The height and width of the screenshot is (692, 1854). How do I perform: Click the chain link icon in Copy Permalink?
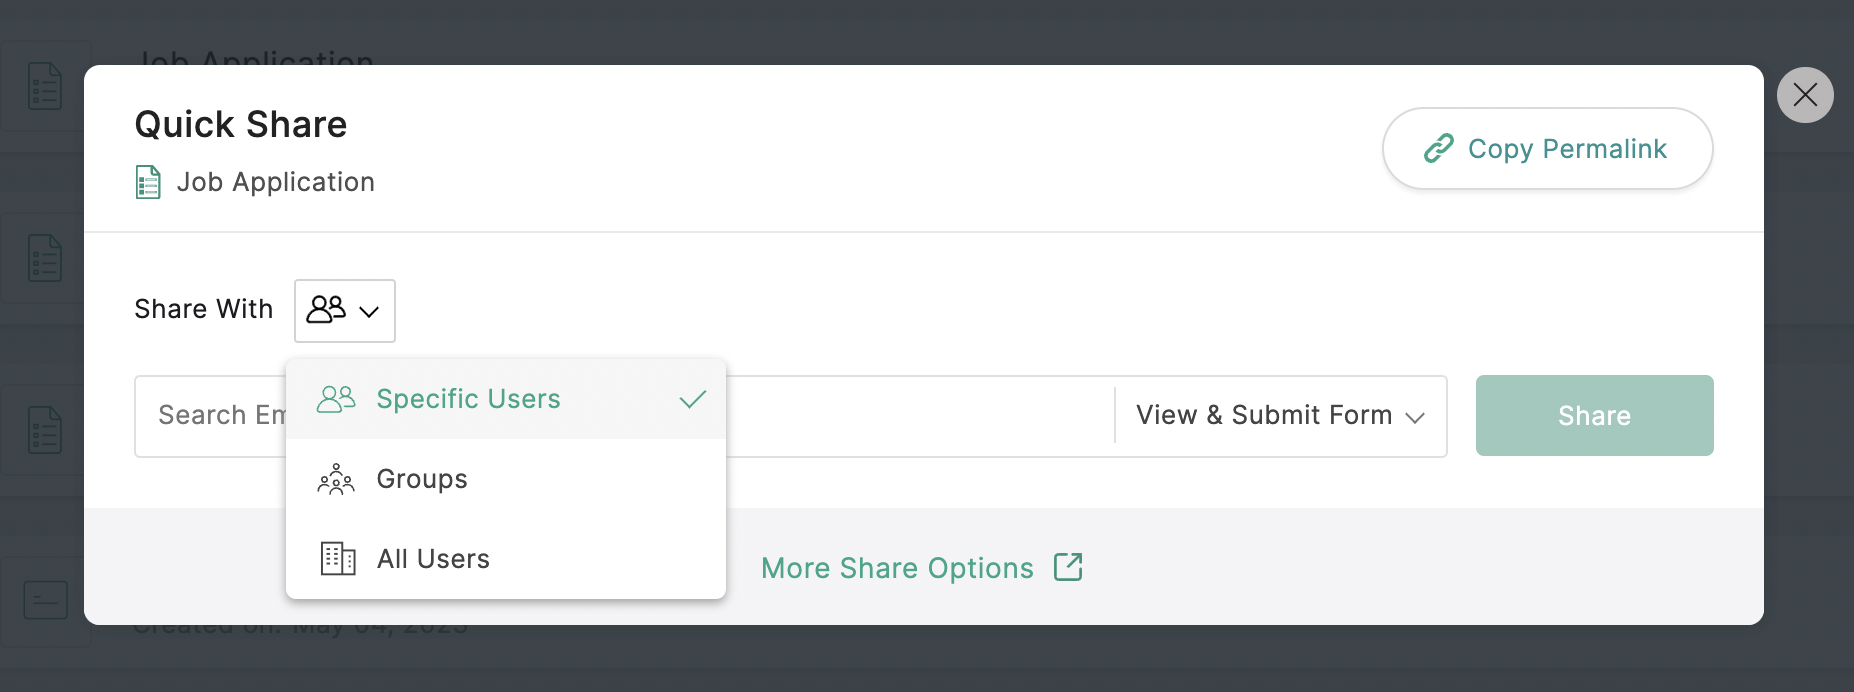coord(1438,149)
